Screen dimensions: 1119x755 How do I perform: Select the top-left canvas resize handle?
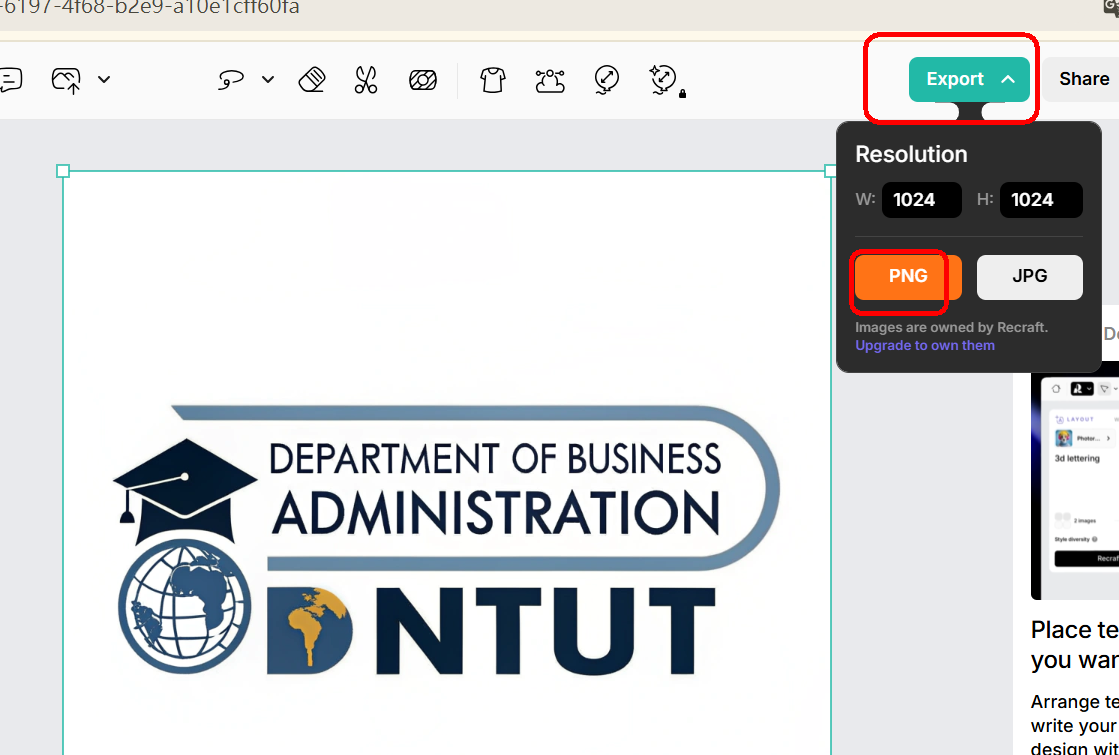[63, 171]
